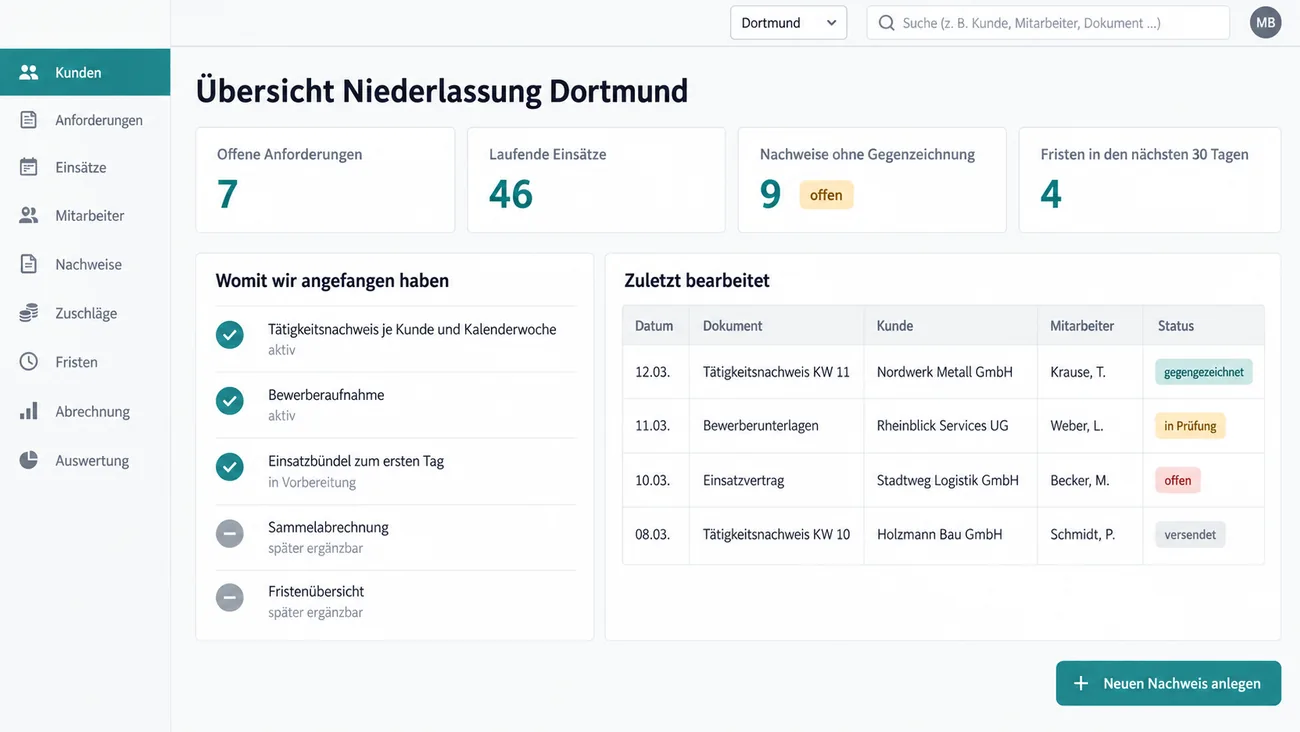Click the Zuschläge coins icon

tap(29, 313)
